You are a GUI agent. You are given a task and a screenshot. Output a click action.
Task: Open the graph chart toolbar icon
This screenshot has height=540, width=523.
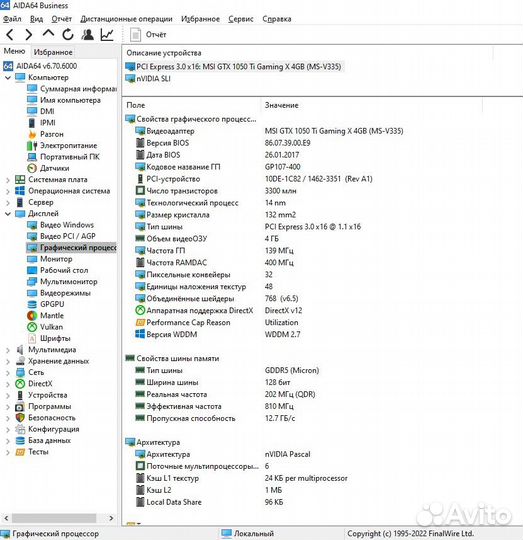pos(107,34)
